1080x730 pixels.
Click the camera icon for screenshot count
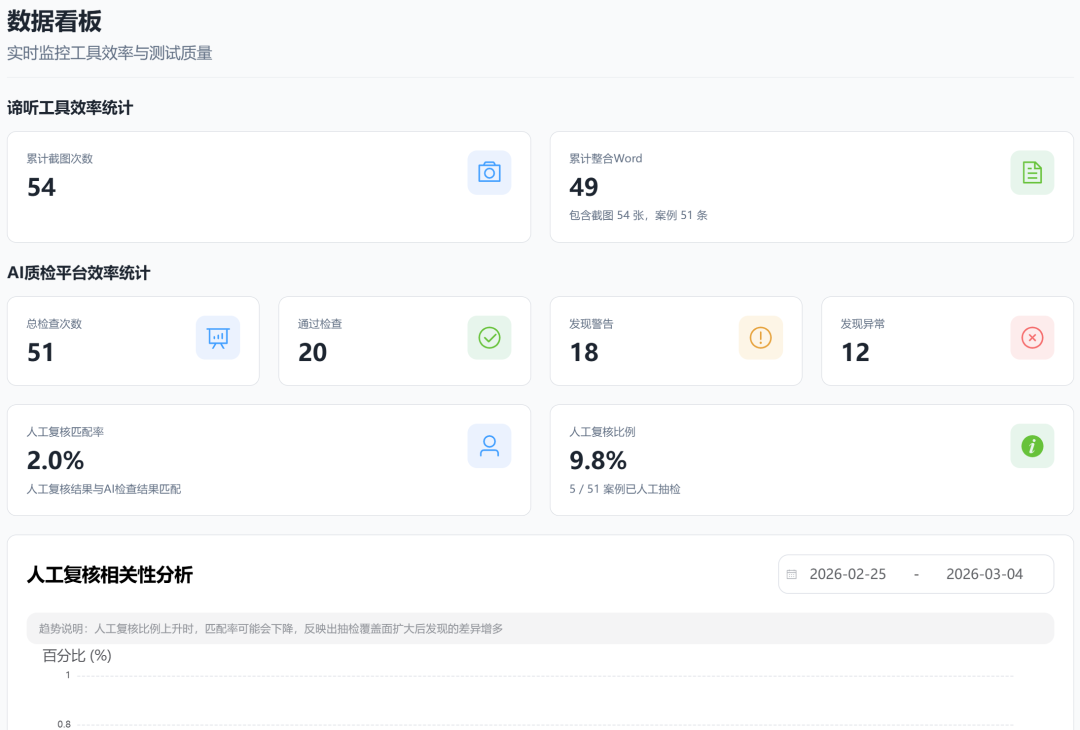click(x=489, y=172)
